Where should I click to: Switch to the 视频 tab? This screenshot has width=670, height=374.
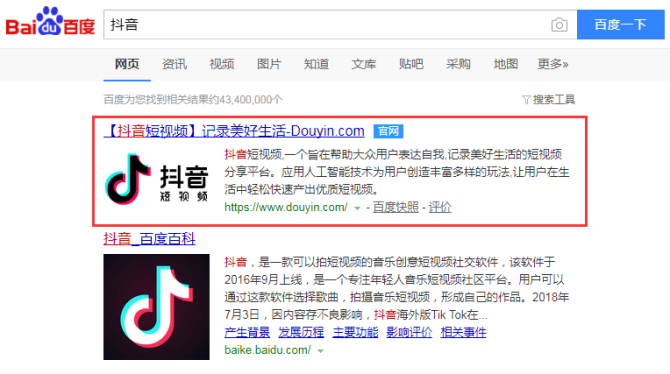(222, 64)
